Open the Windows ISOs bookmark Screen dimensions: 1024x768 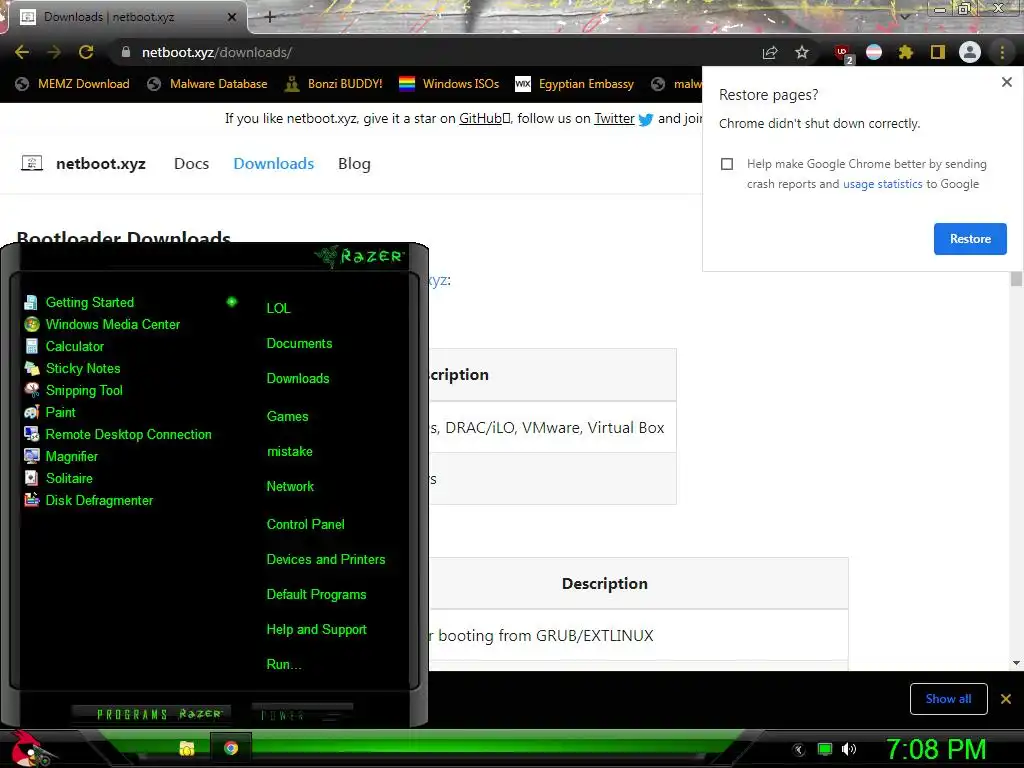click(x=449, y=84)
